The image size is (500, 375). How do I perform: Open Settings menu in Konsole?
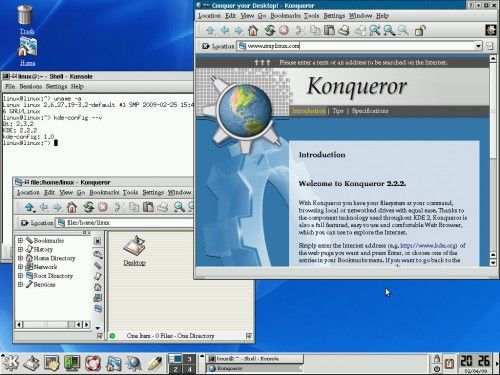click(x=56, y=86)
